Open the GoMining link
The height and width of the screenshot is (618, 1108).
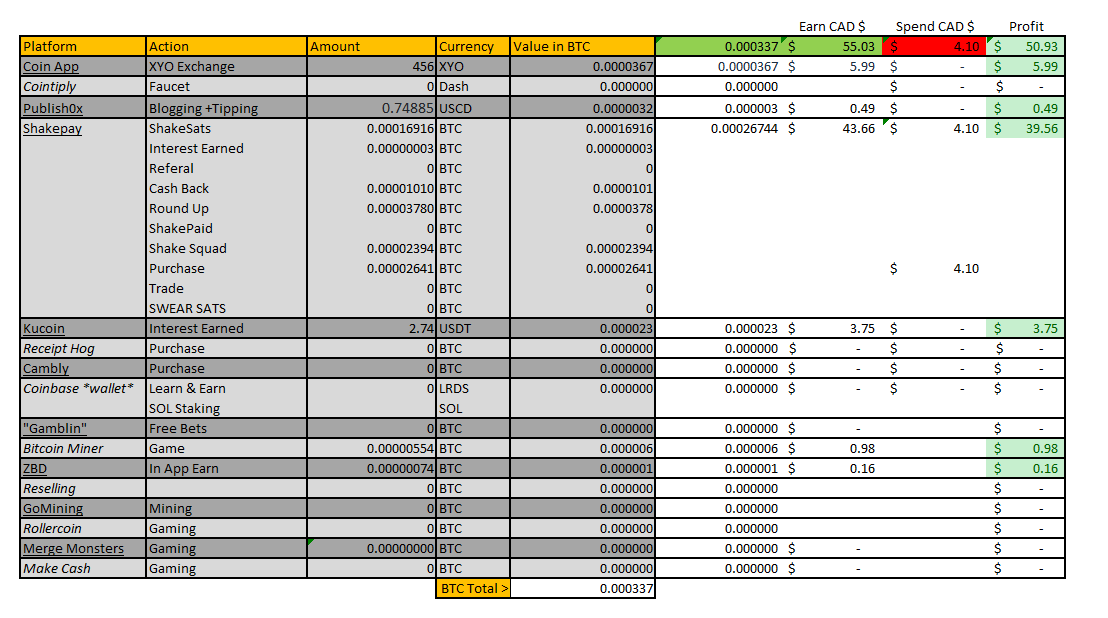pyautogui.click(x=53, y=509)
